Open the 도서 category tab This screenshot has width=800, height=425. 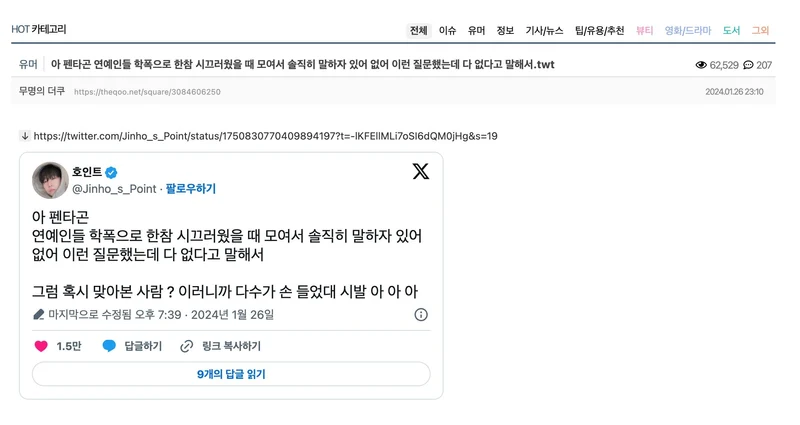[x=731, y=30]
